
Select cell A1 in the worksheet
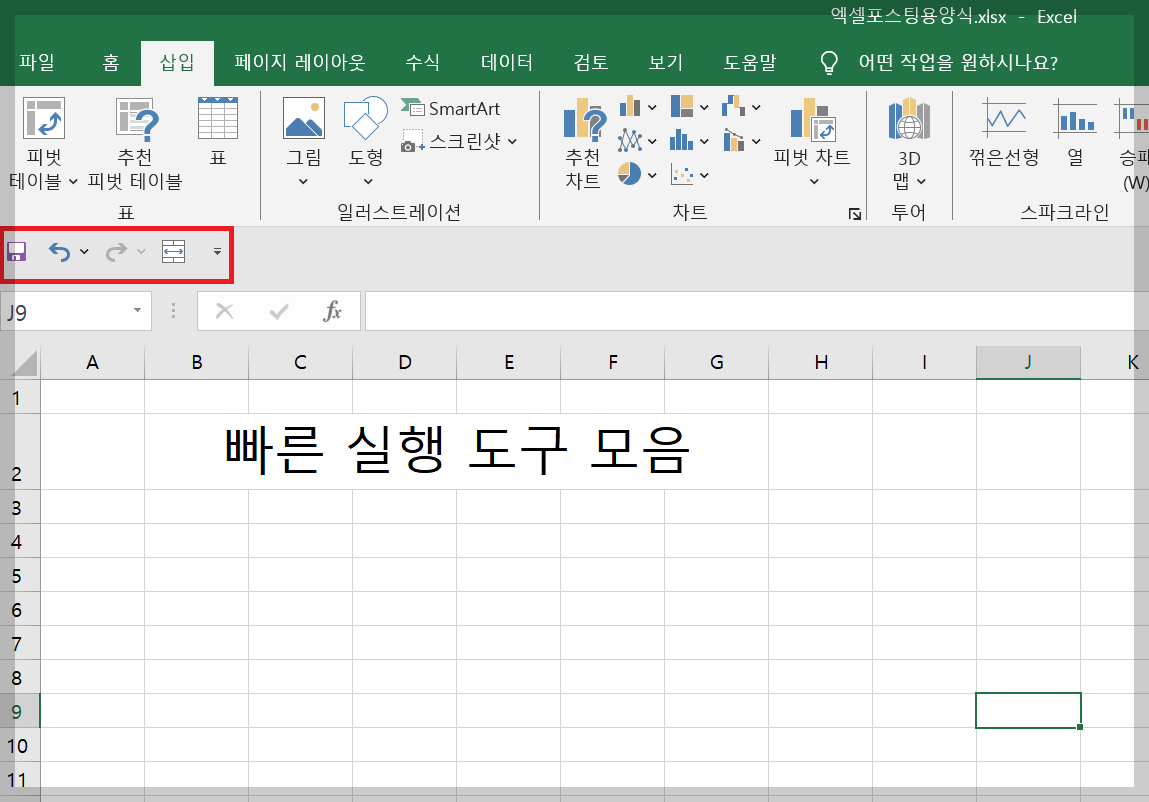(92, 397)
